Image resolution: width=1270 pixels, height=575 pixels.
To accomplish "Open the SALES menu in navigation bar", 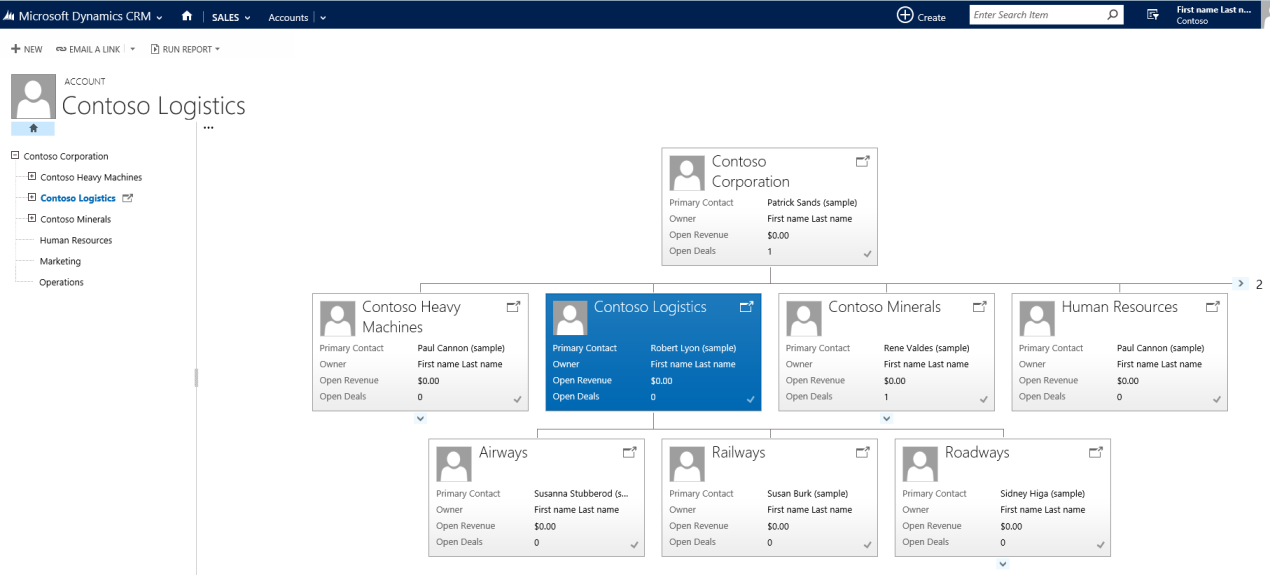I will coord(231,17).
